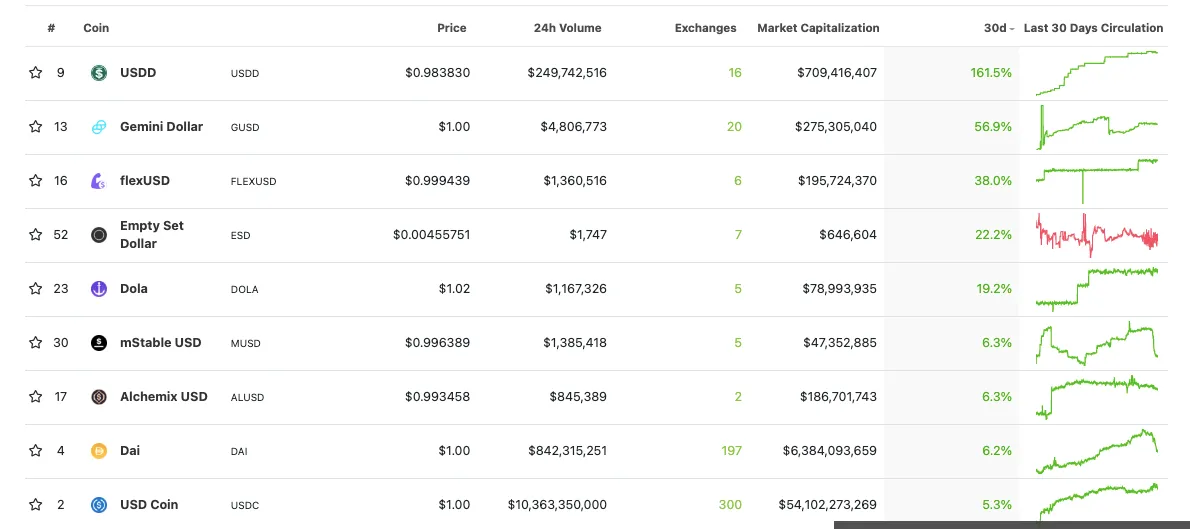This screenshot has width=1190, height=529.
Task: Open Dai's 197 exchanges link
Action: pyautogui.click(x=732, y=450)
